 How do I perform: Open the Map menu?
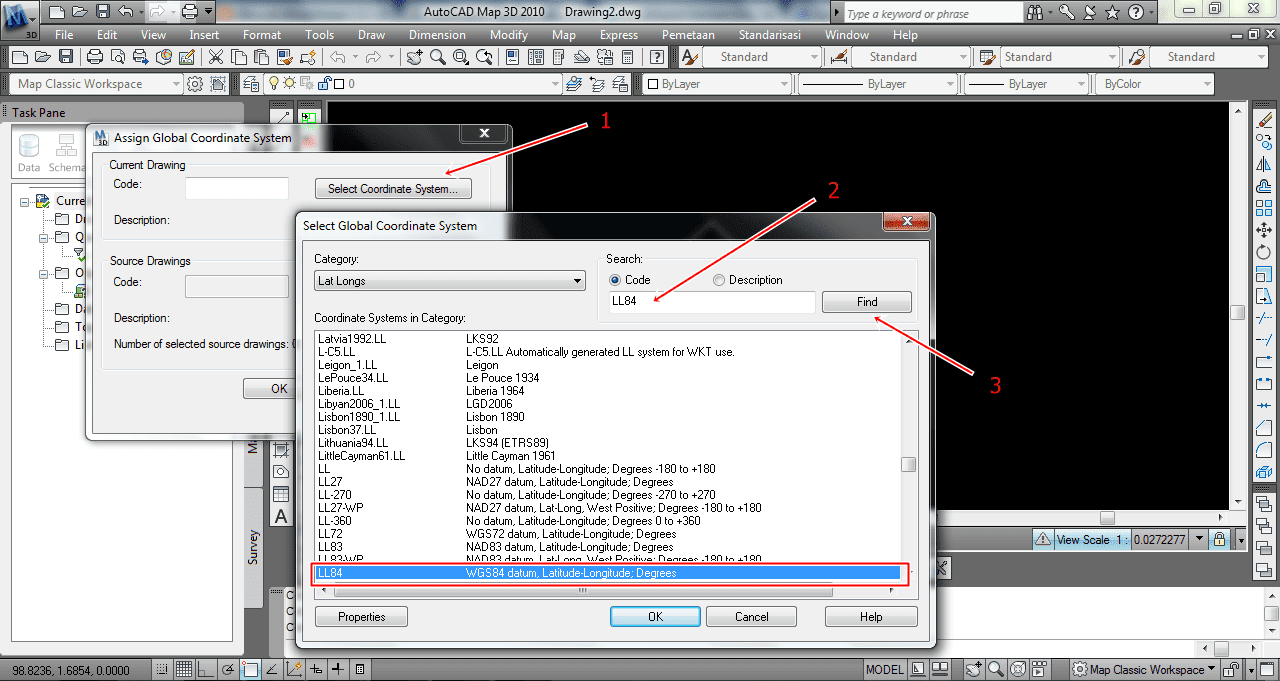pyautogui.click(x=564, y=35)
